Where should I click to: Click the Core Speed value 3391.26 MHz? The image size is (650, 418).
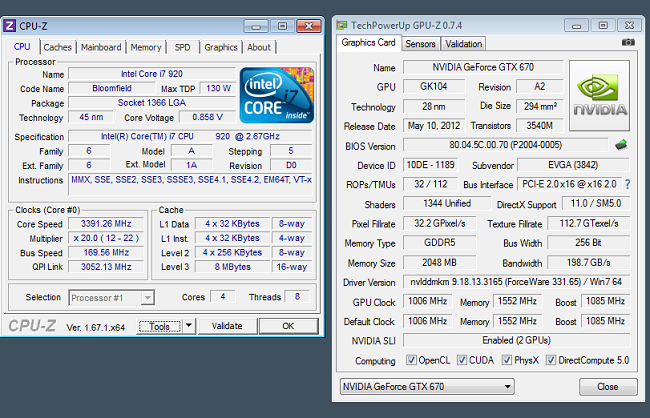tap(106, 224)
